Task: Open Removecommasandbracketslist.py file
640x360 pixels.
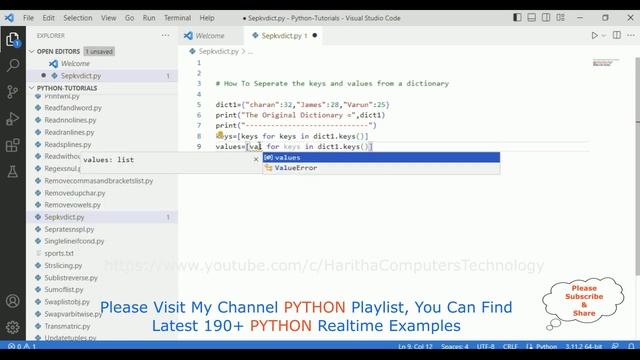Action: (x=99, y=181)
